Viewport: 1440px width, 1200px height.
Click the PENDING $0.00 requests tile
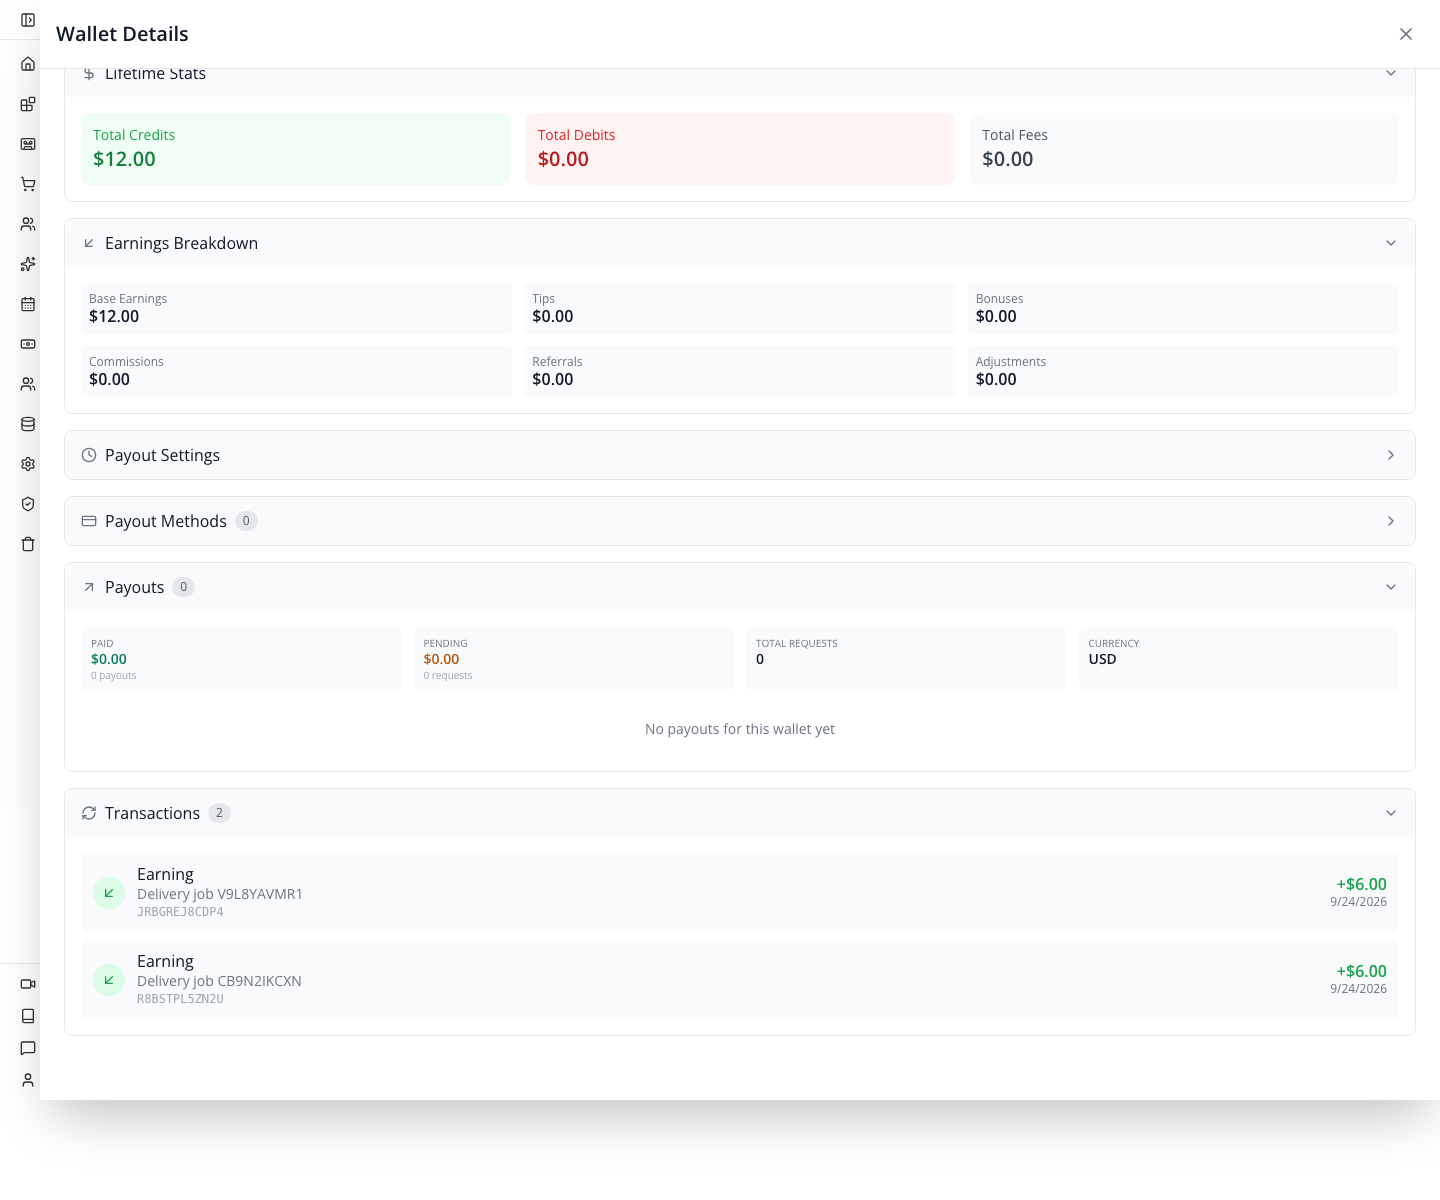(x=574, y=659)
